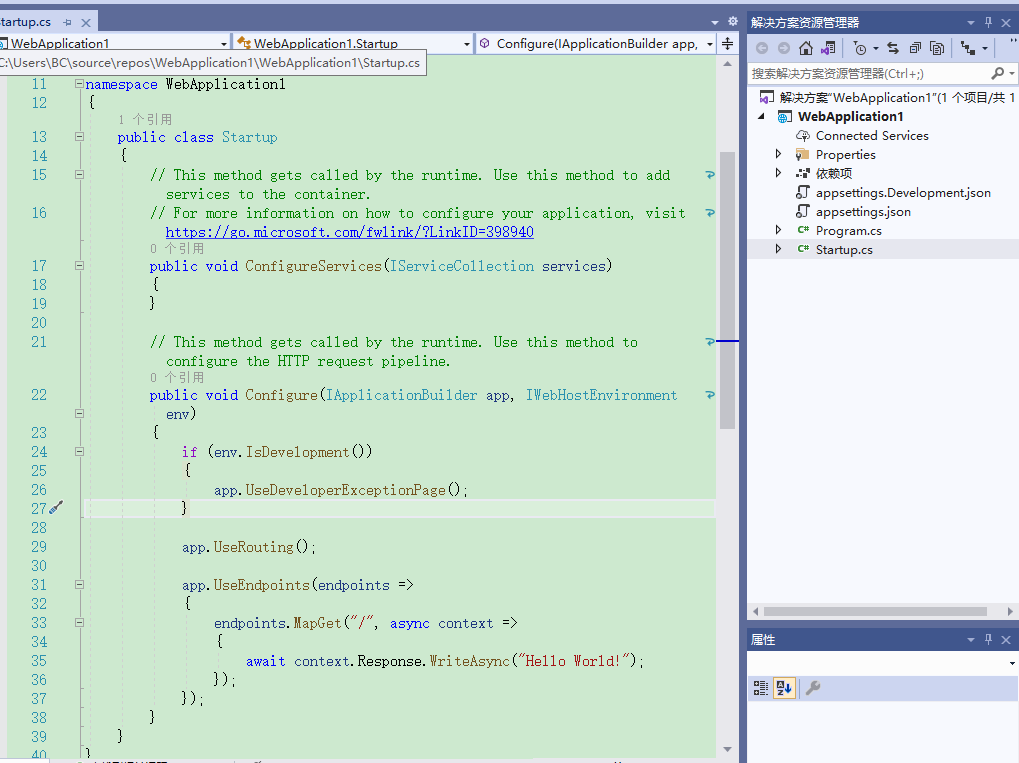The image size is (1019, 763).
Task: Pin the 属性 Properties panel
Action: coord(988,640)
